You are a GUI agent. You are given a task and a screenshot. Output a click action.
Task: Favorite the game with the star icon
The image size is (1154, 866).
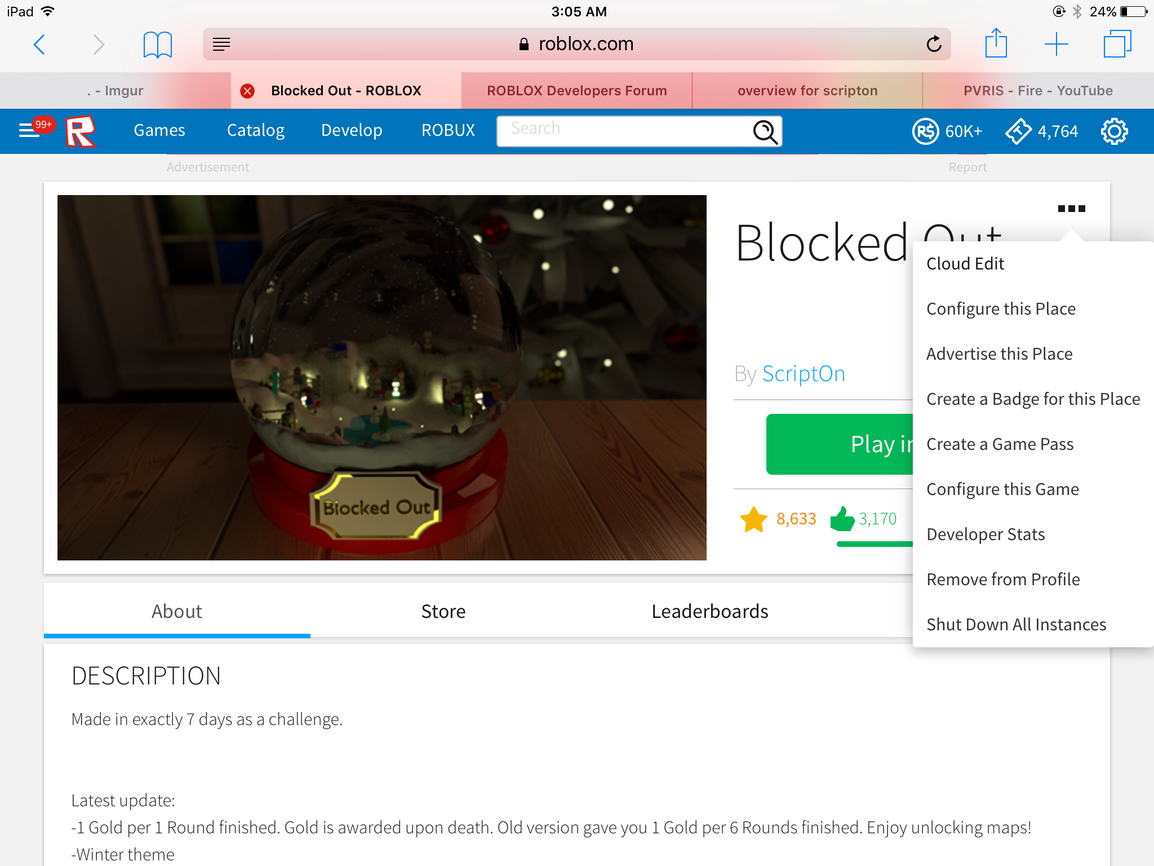coord(754,519)
